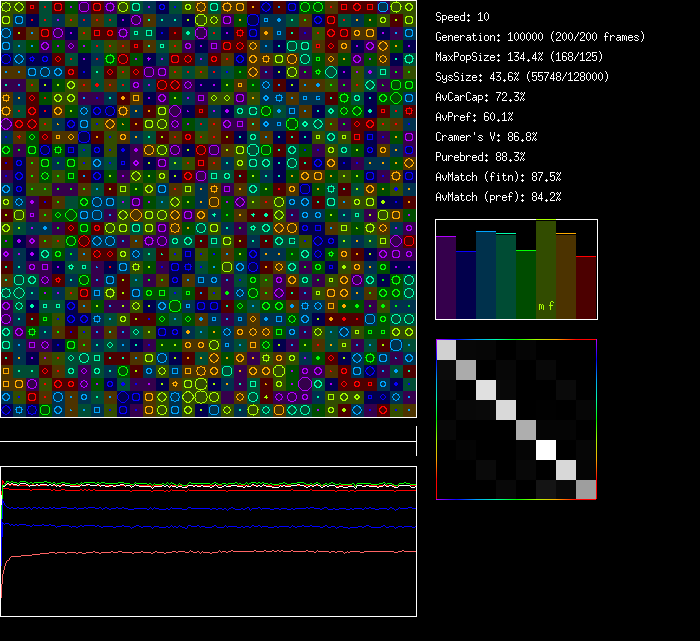700x641 pixels.
Task: Click the Generation counter text
Action: [540, 37]
